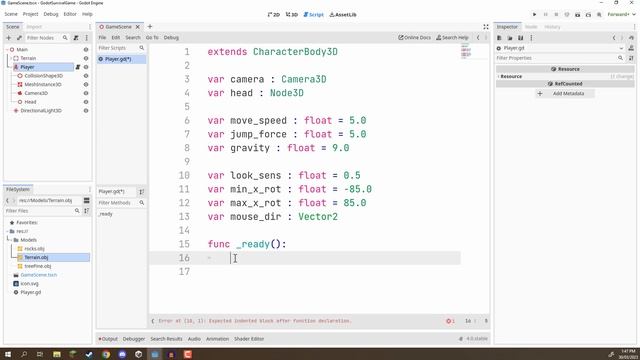Screen dimensions: 640x360
Task: Toggle alphabetical sorting of methods list
Action: pyautogui.click(x=142, y=191)
